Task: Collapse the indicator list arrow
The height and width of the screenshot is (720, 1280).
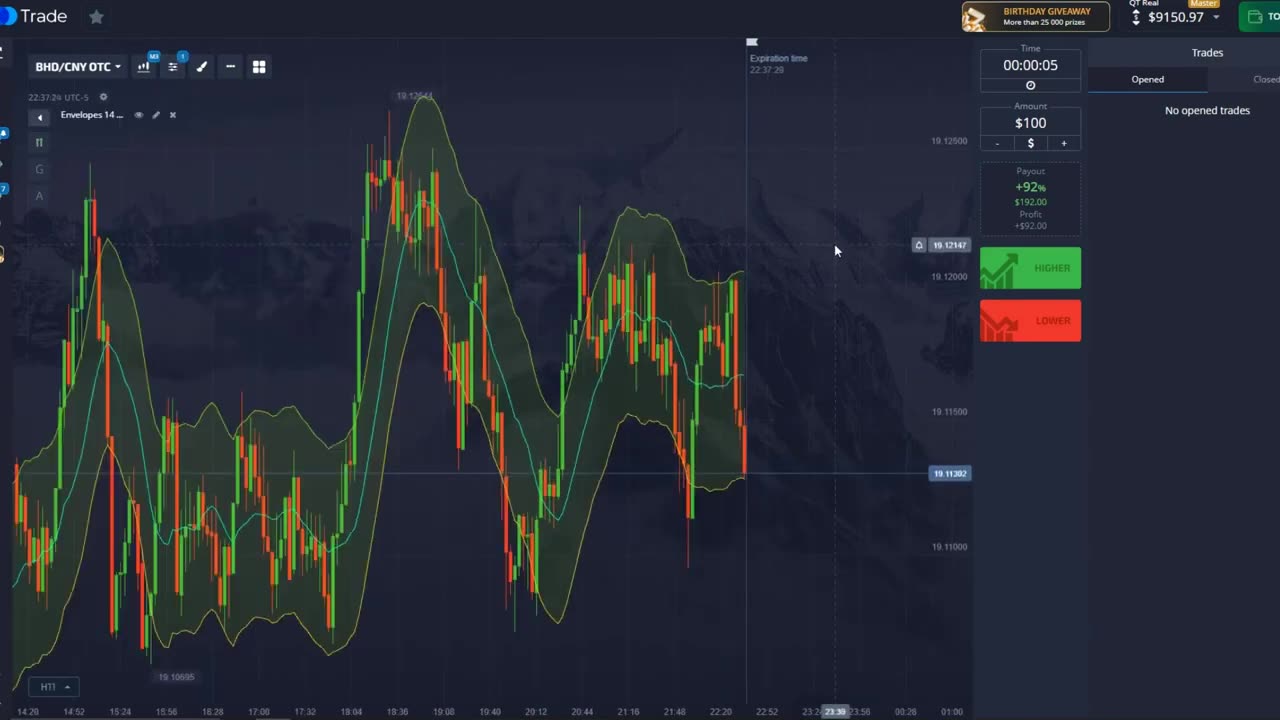Action: (x=40, y=117)
